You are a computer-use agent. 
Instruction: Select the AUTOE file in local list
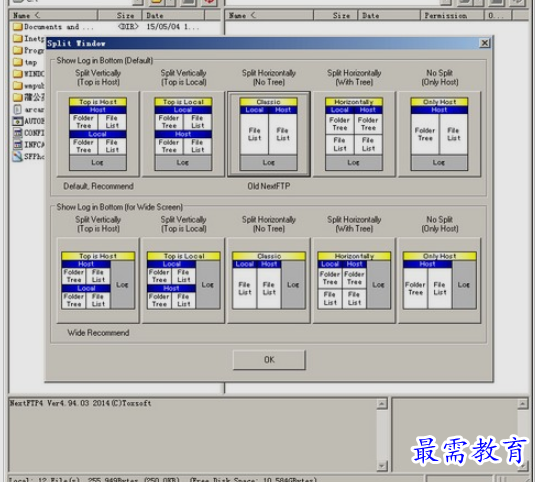(x=29, y=121)
